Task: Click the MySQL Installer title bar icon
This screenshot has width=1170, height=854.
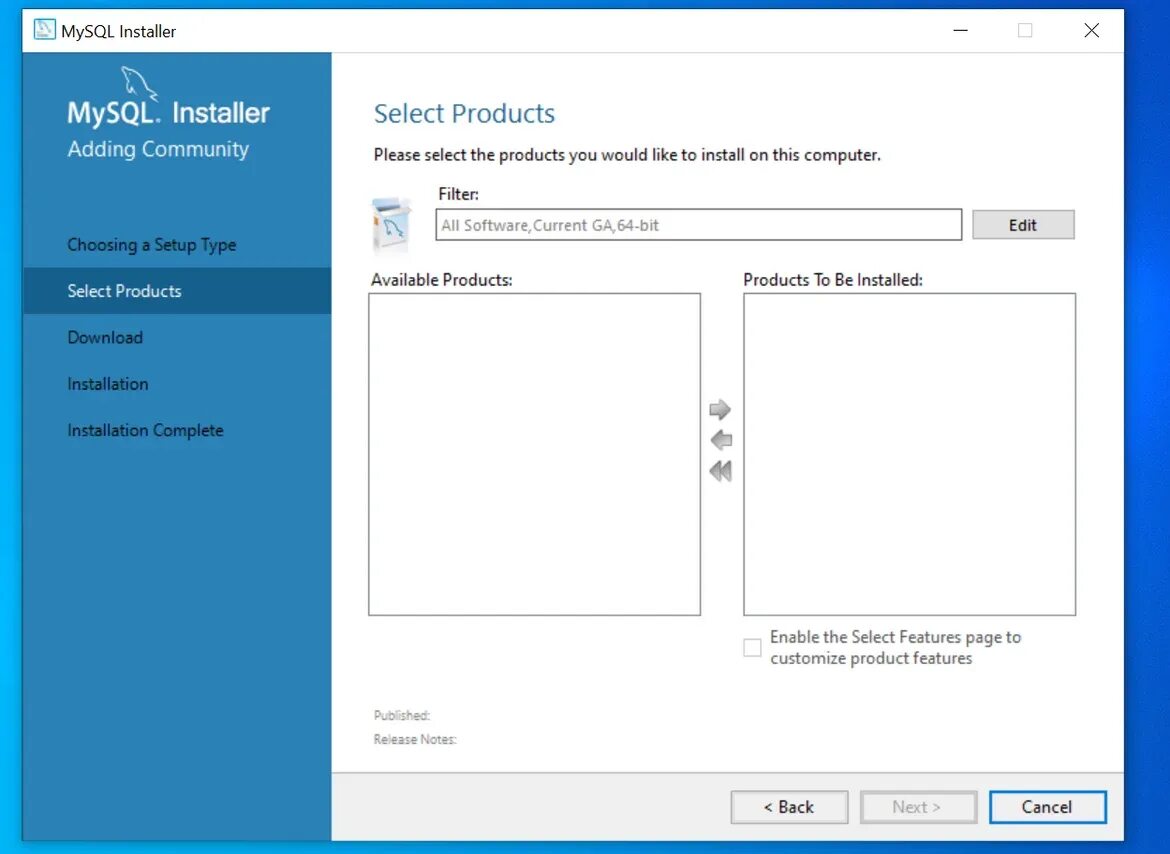Action: [45, 30]
